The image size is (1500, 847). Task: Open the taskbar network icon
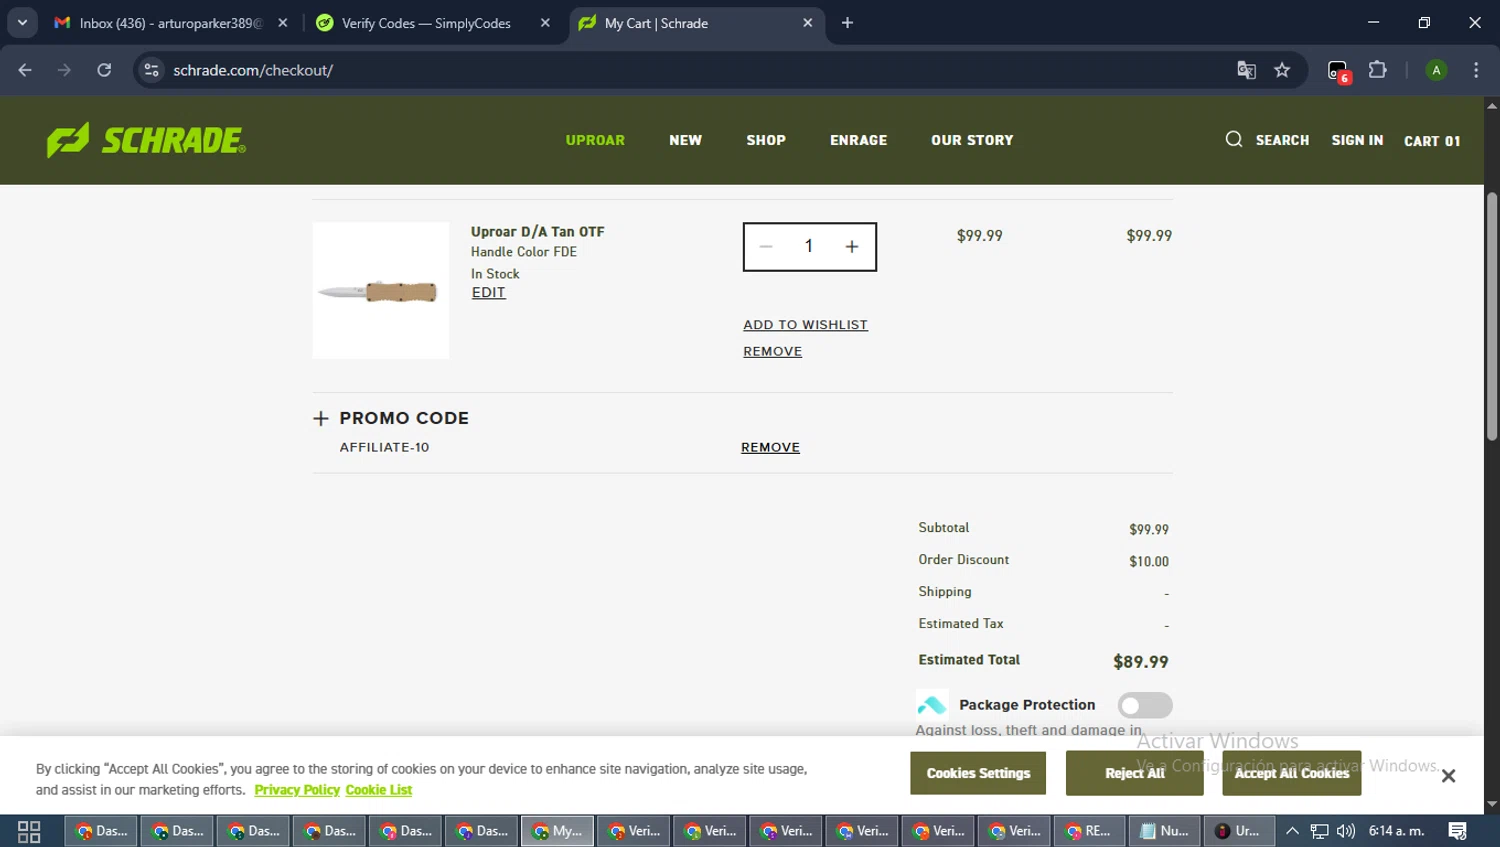pos(1320,831)
